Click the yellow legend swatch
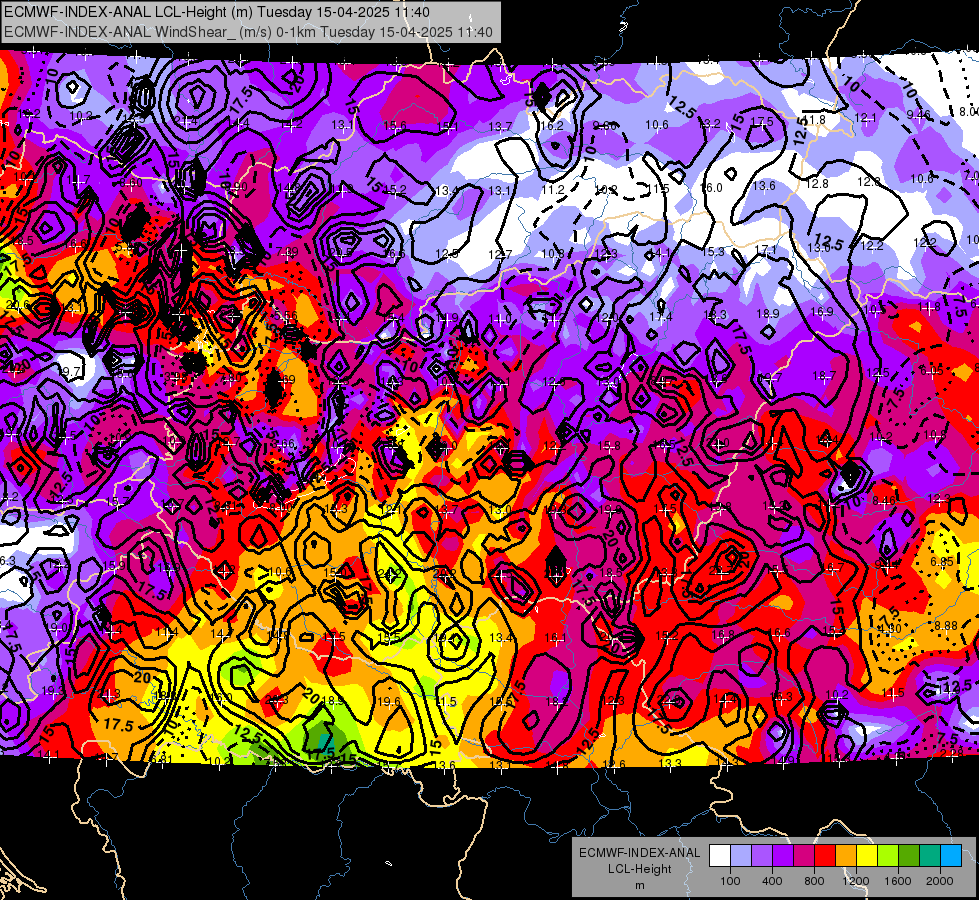The height and width of the screenshot is (900, 979). pyautogui.click(x=867, y=856)
